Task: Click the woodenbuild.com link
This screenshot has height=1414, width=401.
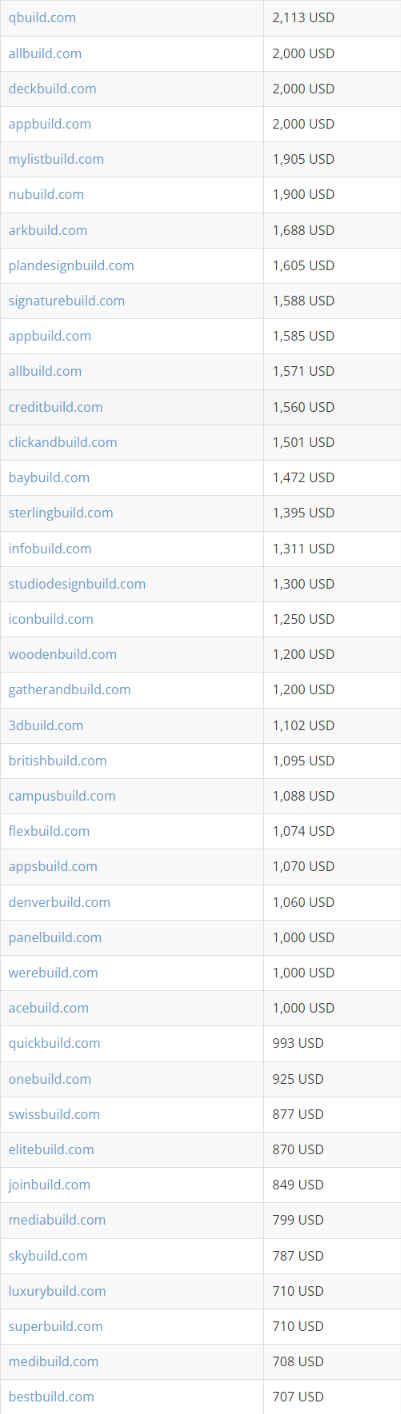Action: coord(62,654)
